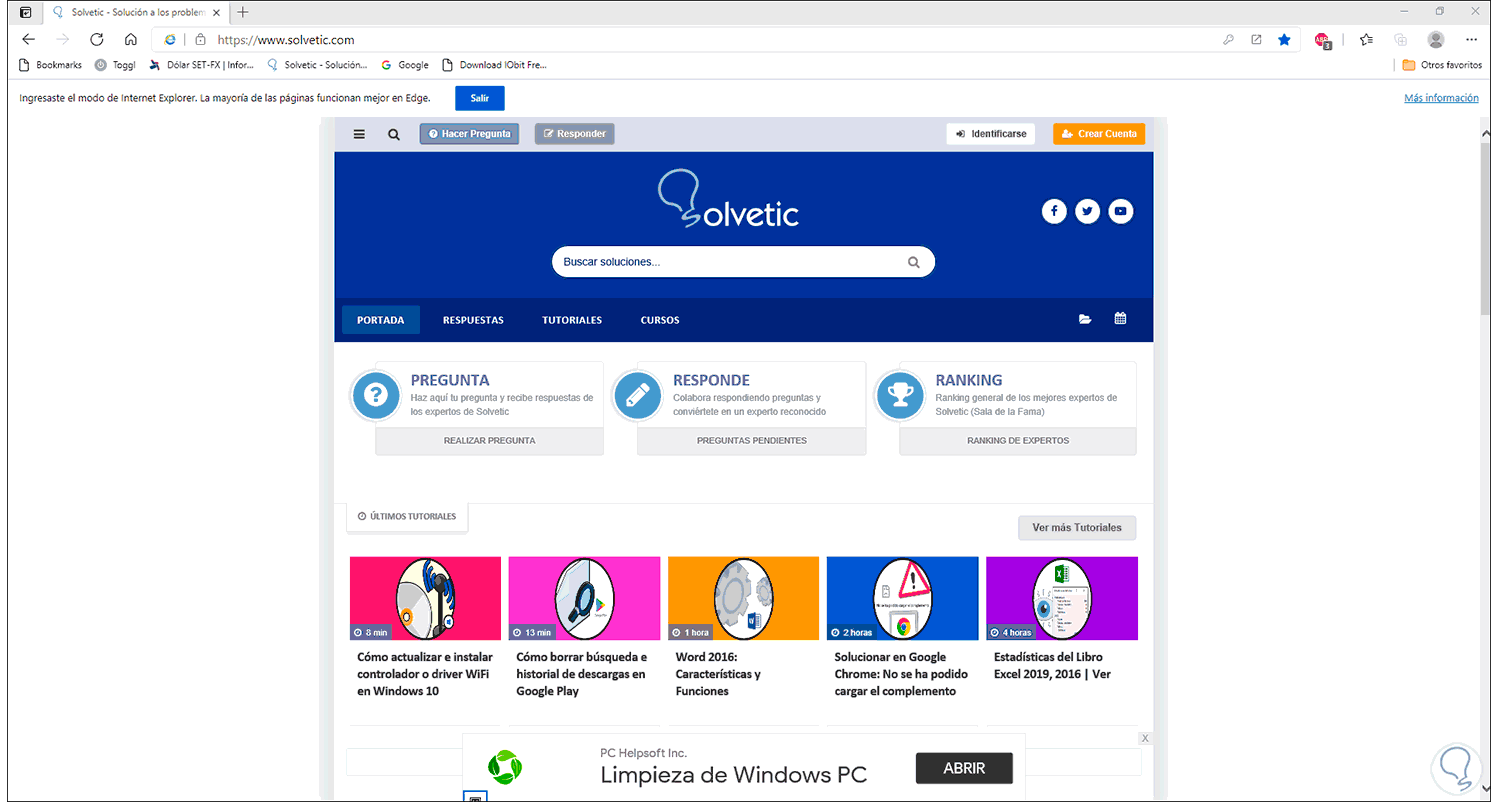Open the folder categories icon in navigation bar
Viewport: 1500px width, 802px height.
[1085, 320]
